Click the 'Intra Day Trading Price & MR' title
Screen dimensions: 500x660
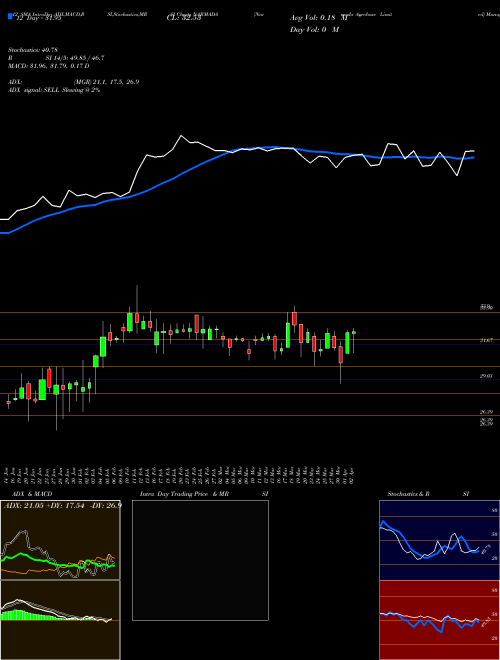click(x=184, y=494)
